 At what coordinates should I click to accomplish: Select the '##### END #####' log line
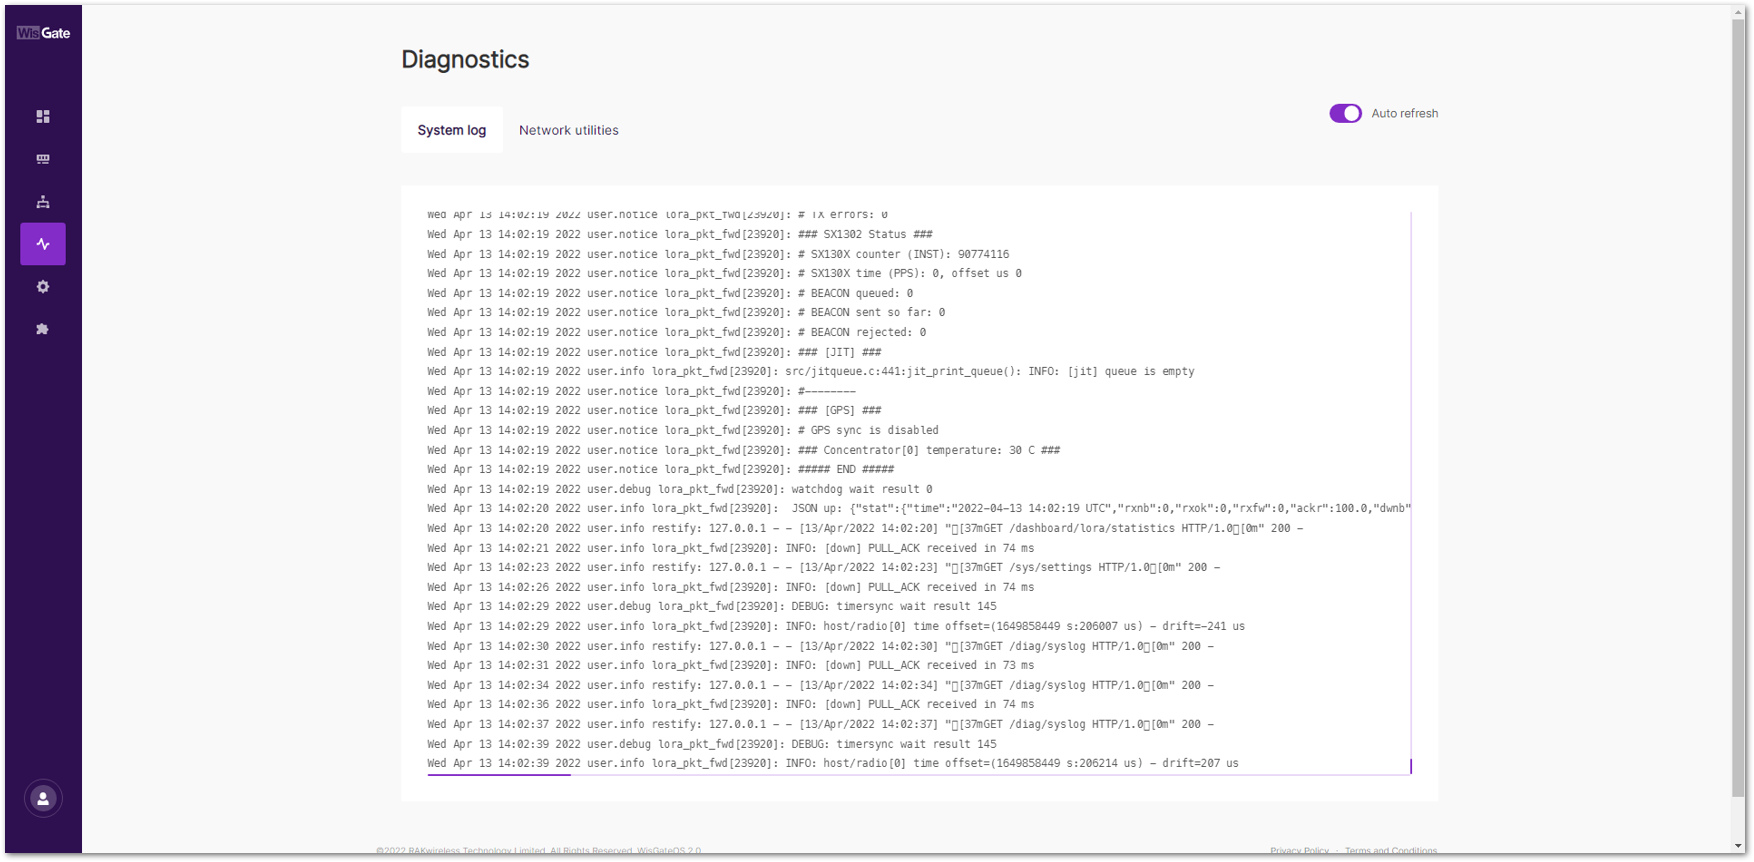[x=661, y=469]
